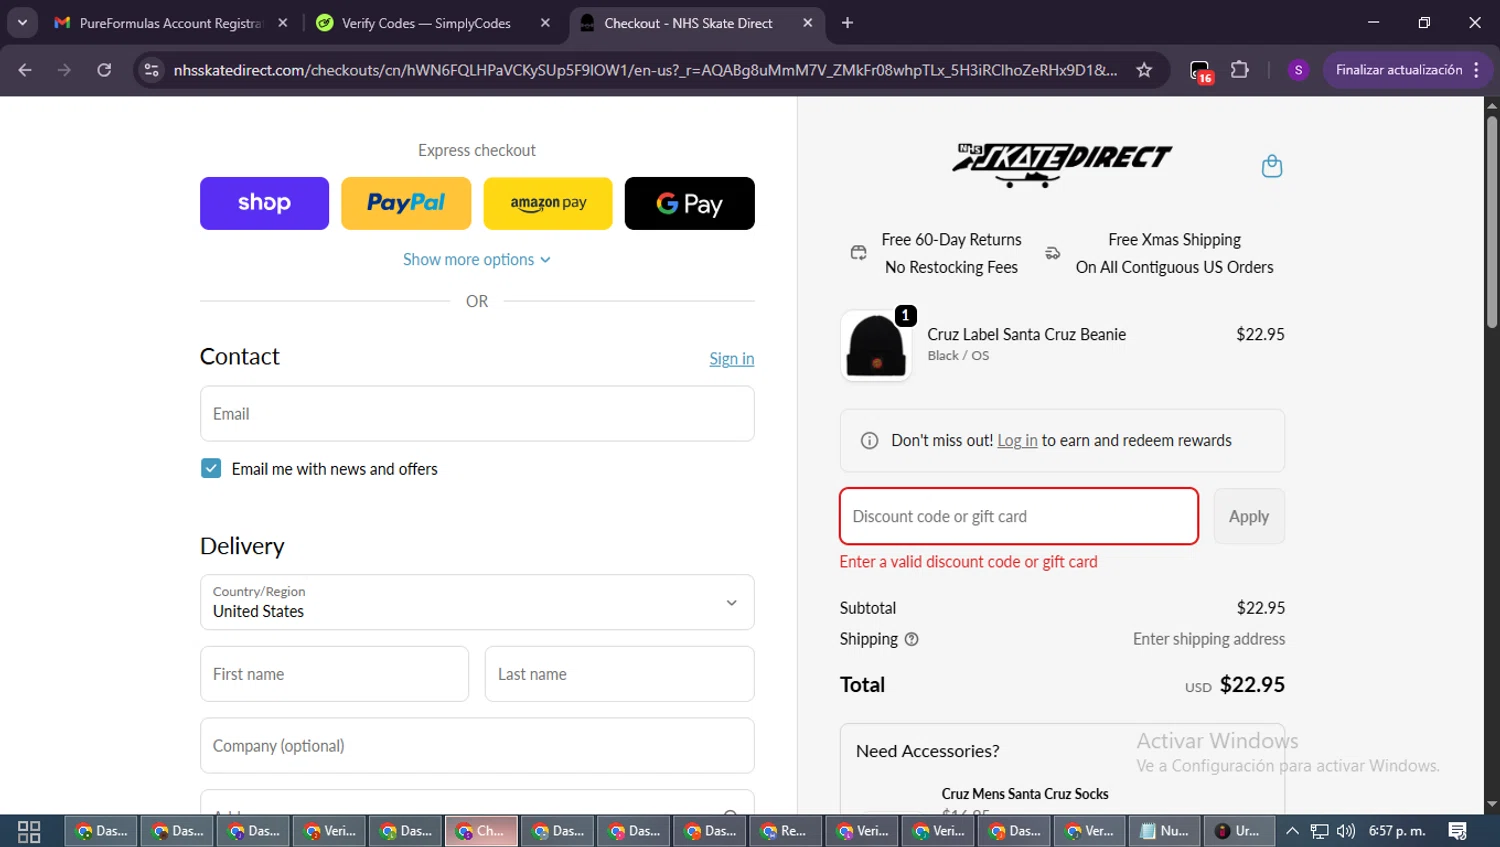The height and width of the screenshot is (847, 1500).
Task: Go forward in browser history
Action: [x=64, y=70]
